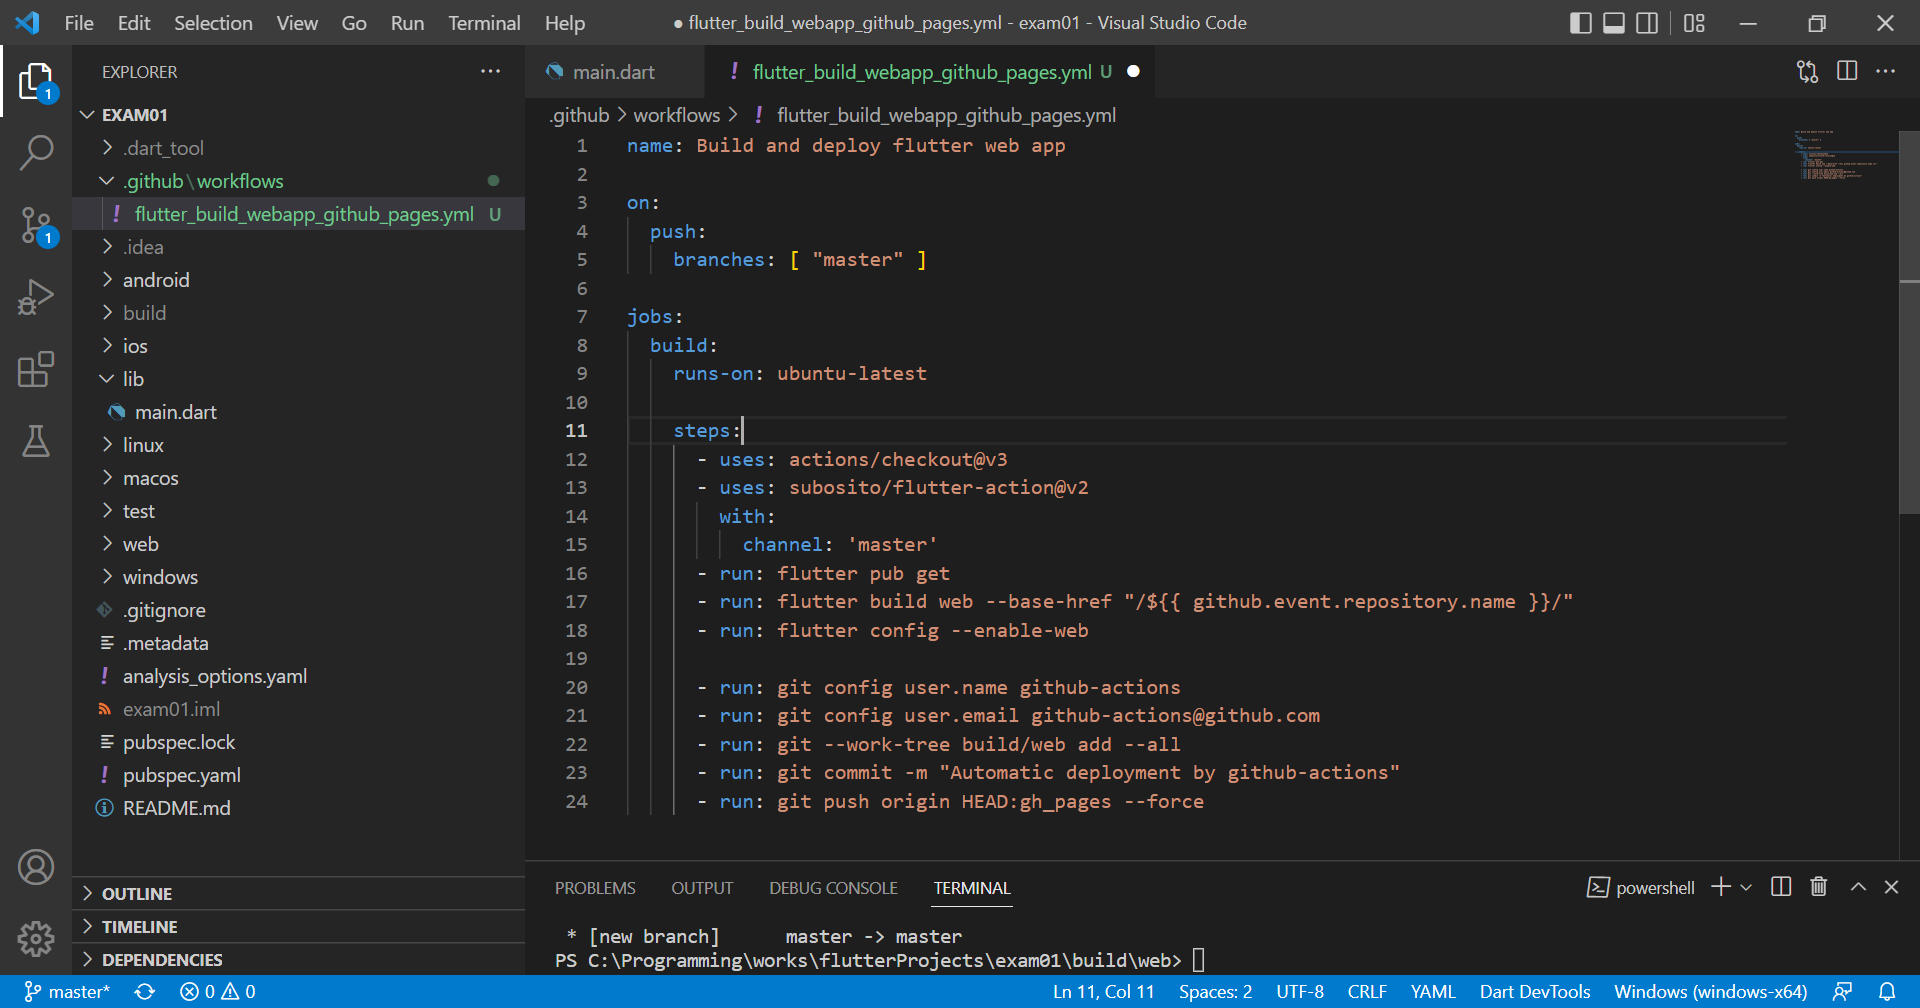1920x1008 pixels.
Task: Click Explorer views and more actions ellipsis
Action: pos(490,72)
